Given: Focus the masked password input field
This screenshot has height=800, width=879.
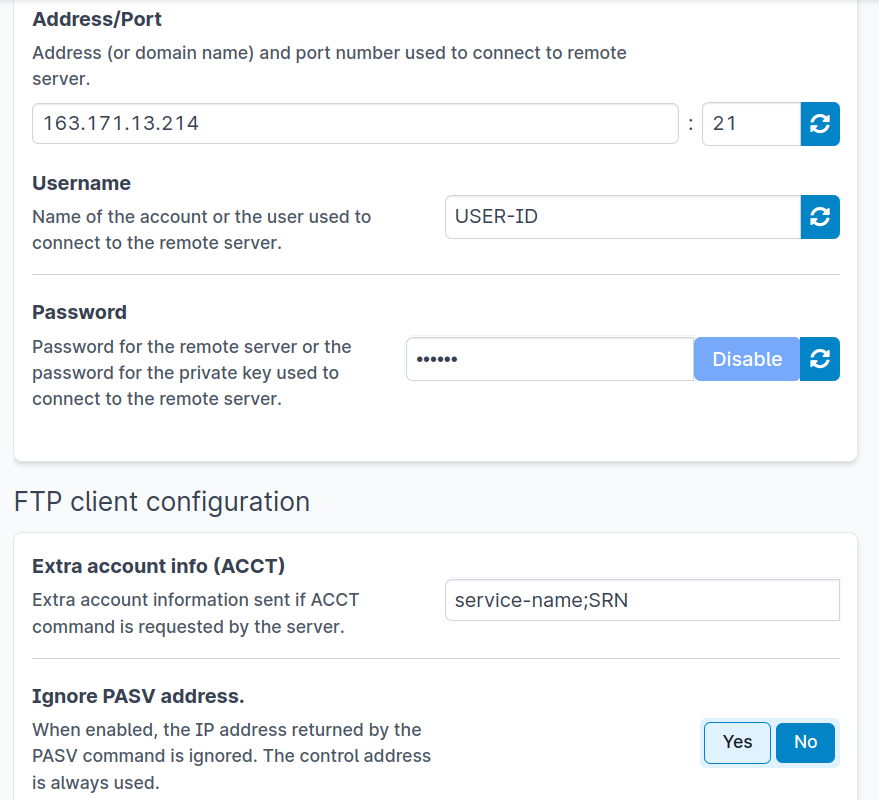Looking at the screenshot, I should tap(549, 359).
